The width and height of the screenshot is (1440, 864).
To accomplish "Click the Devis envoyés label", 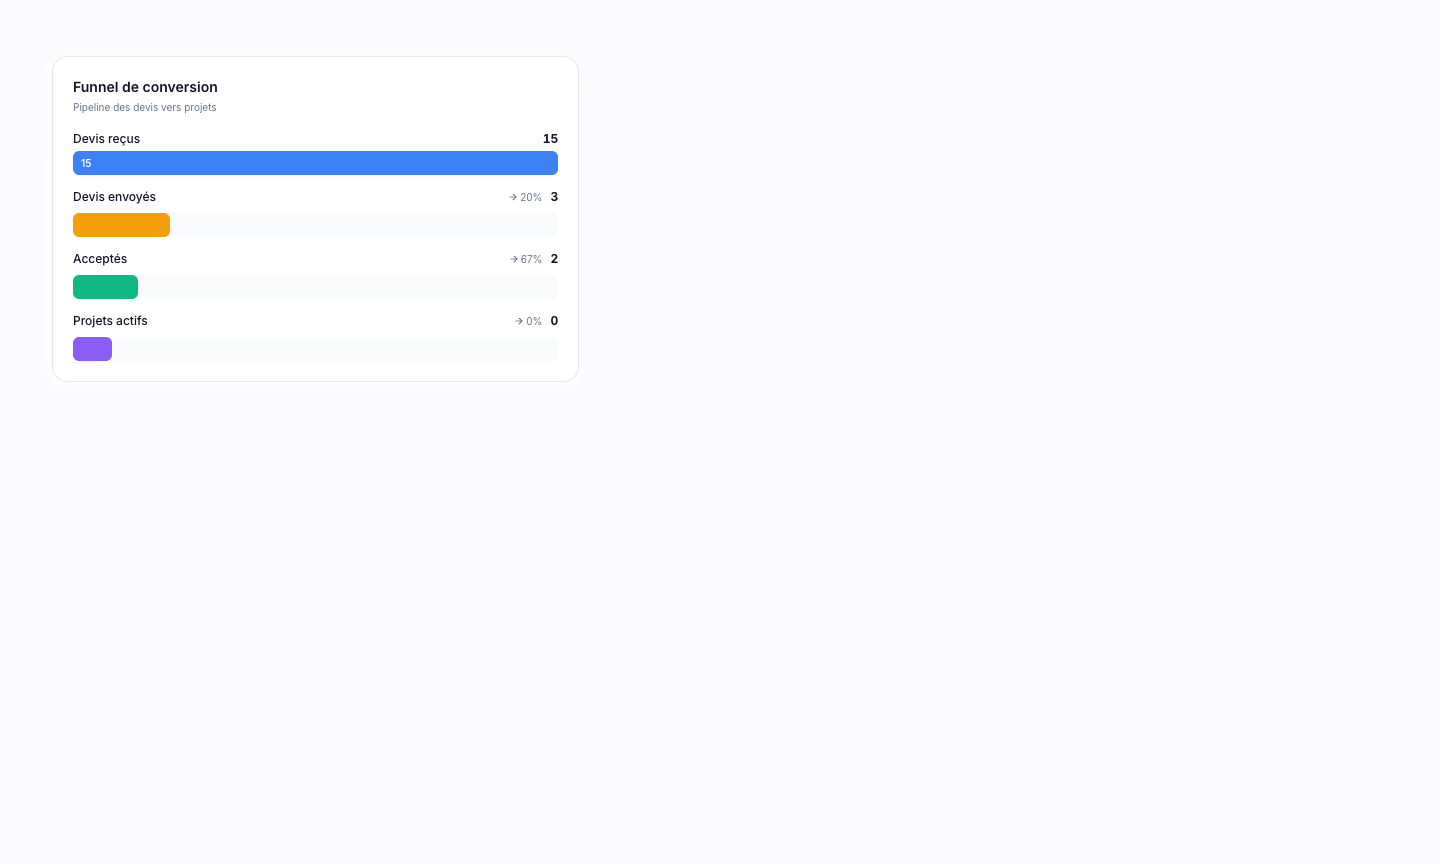I will pos(114,197).
